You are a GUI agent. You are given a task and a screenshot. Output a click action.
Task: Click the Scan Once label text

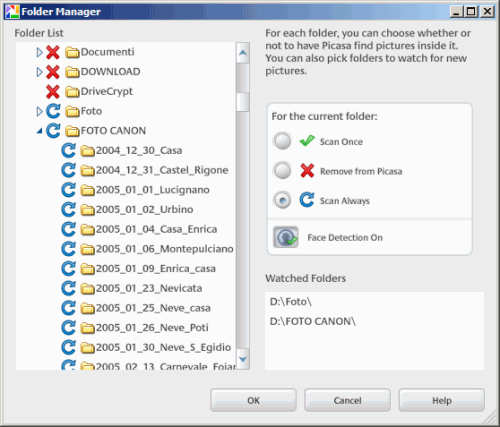pos(341,142)
